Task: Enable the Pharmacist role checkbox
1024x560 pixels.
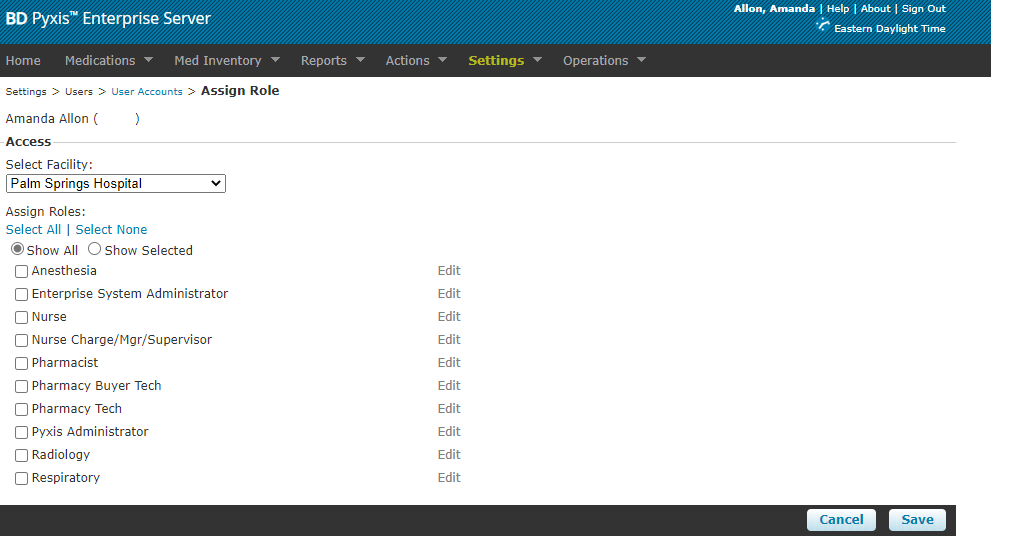Action: pos(21,364)
